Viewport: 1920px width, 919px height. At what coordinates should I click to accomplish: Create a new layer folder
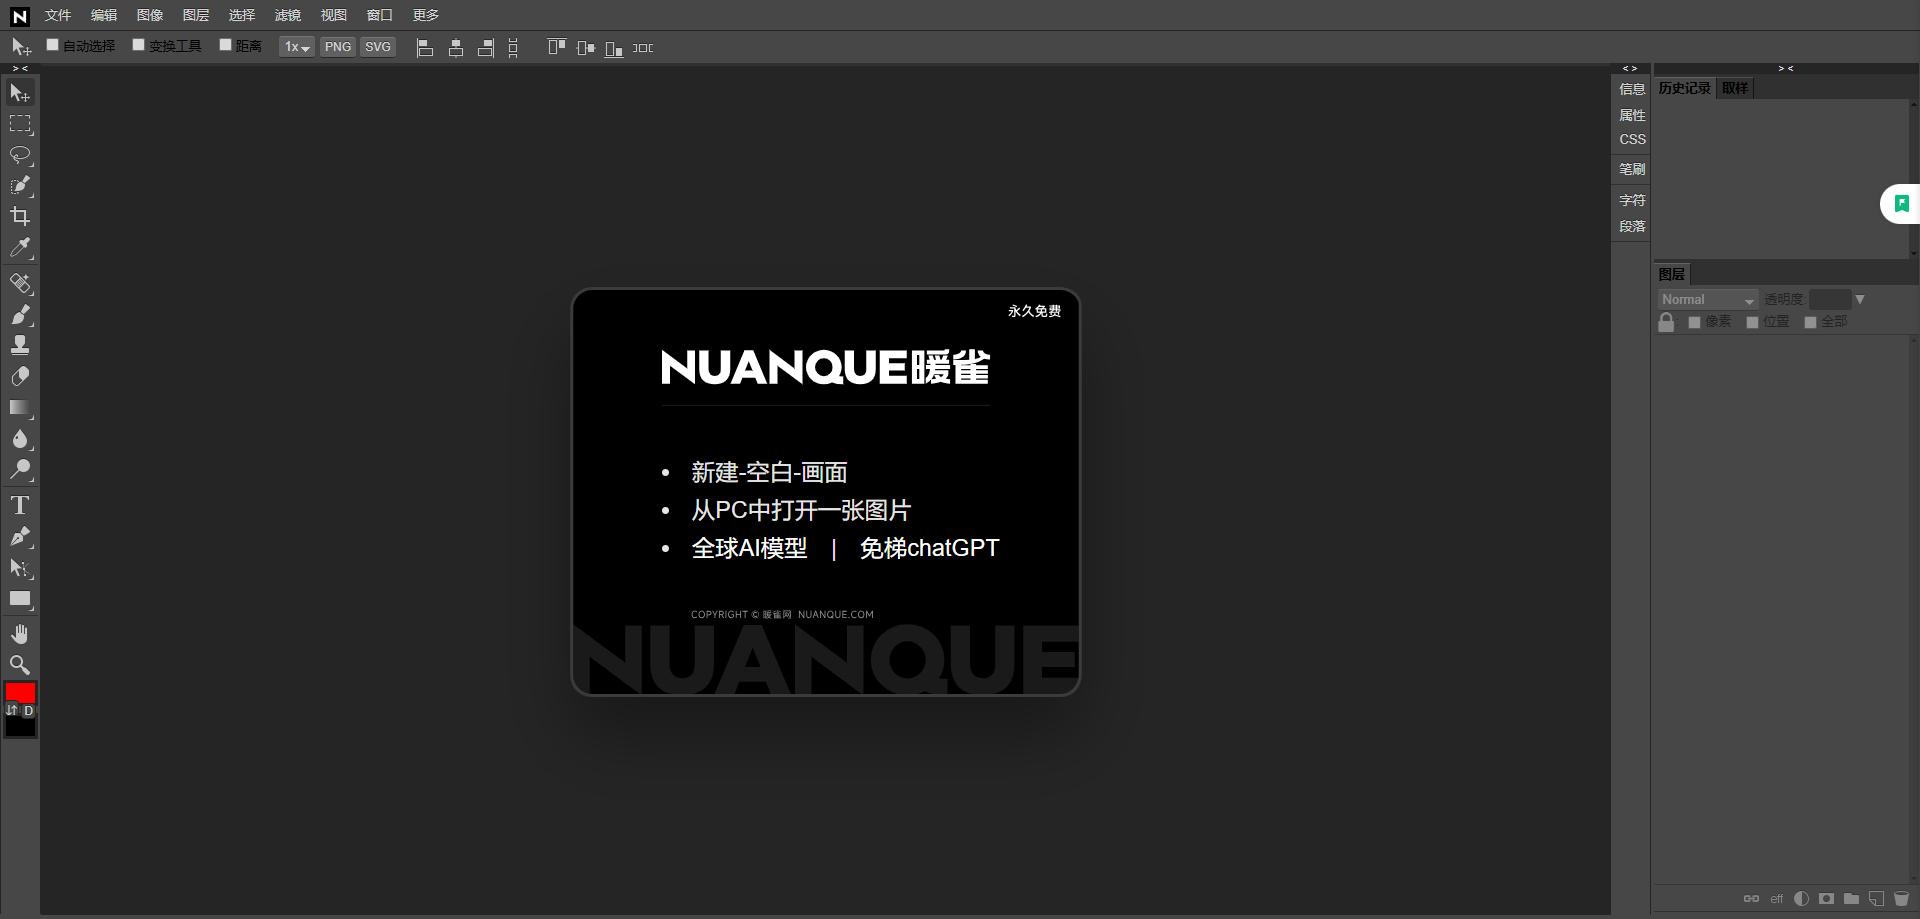(1851, 899)
